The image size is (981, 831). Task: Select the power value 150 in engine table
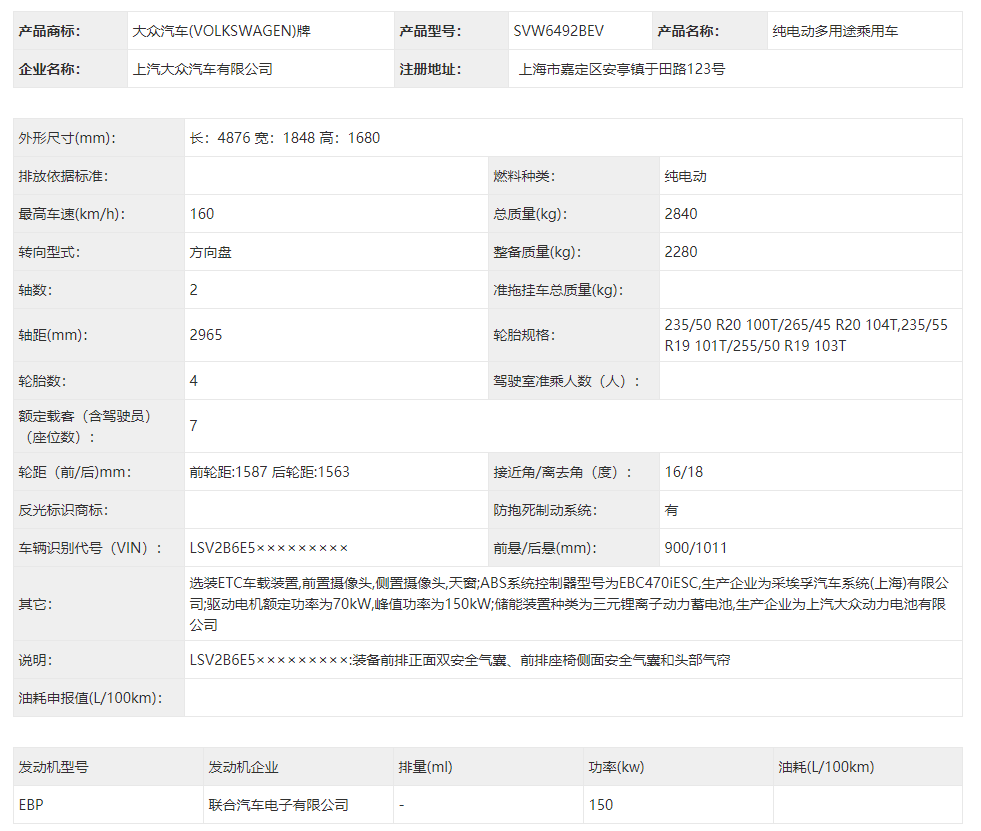tap(601, 805)
